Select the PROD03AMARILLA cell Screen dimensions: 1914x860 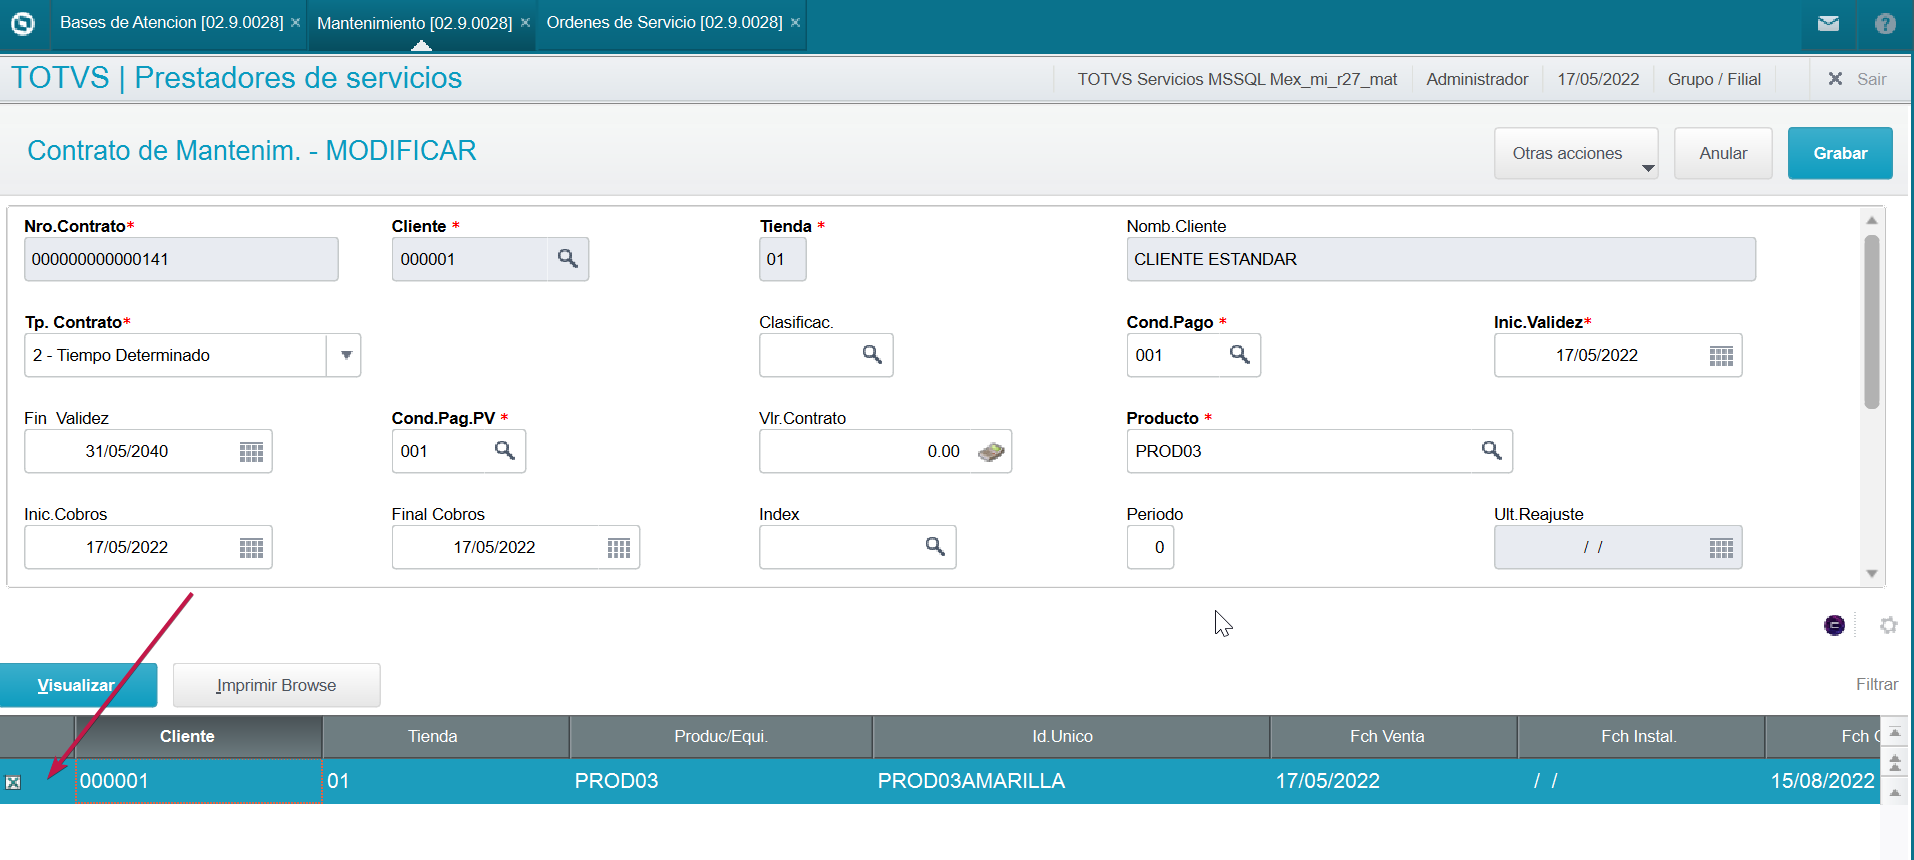1071,781
